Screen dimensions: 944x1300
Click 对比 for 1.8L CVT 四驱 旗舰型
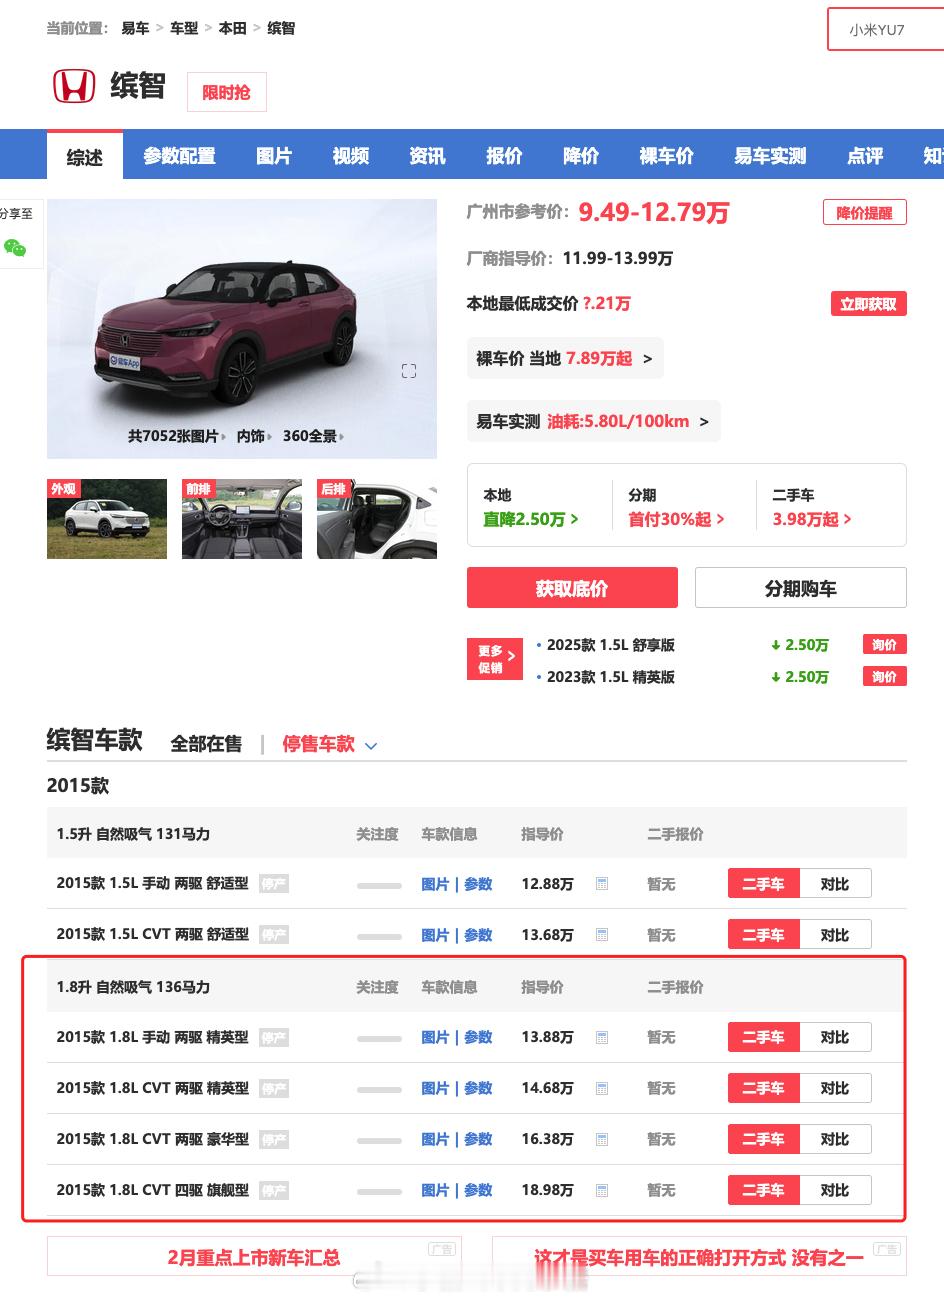click(x=835, y=1191)
